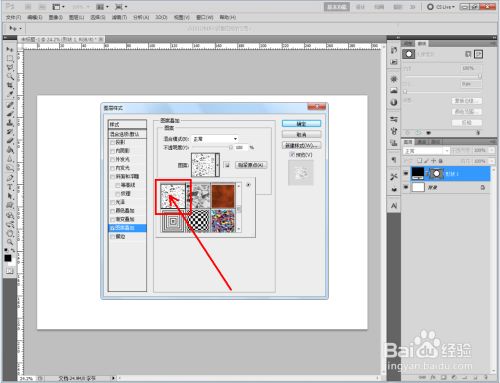This screenshot has width=500, height=383.
Task: Open the 文件 File menu
Action: click(x=13, y=17)
